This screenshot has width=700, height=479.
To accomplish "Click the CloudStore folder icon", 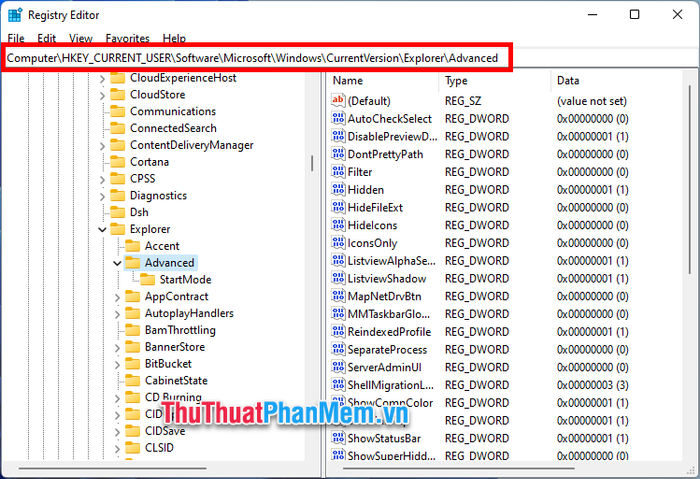I will pyautogui.click(x=118, y=94).
